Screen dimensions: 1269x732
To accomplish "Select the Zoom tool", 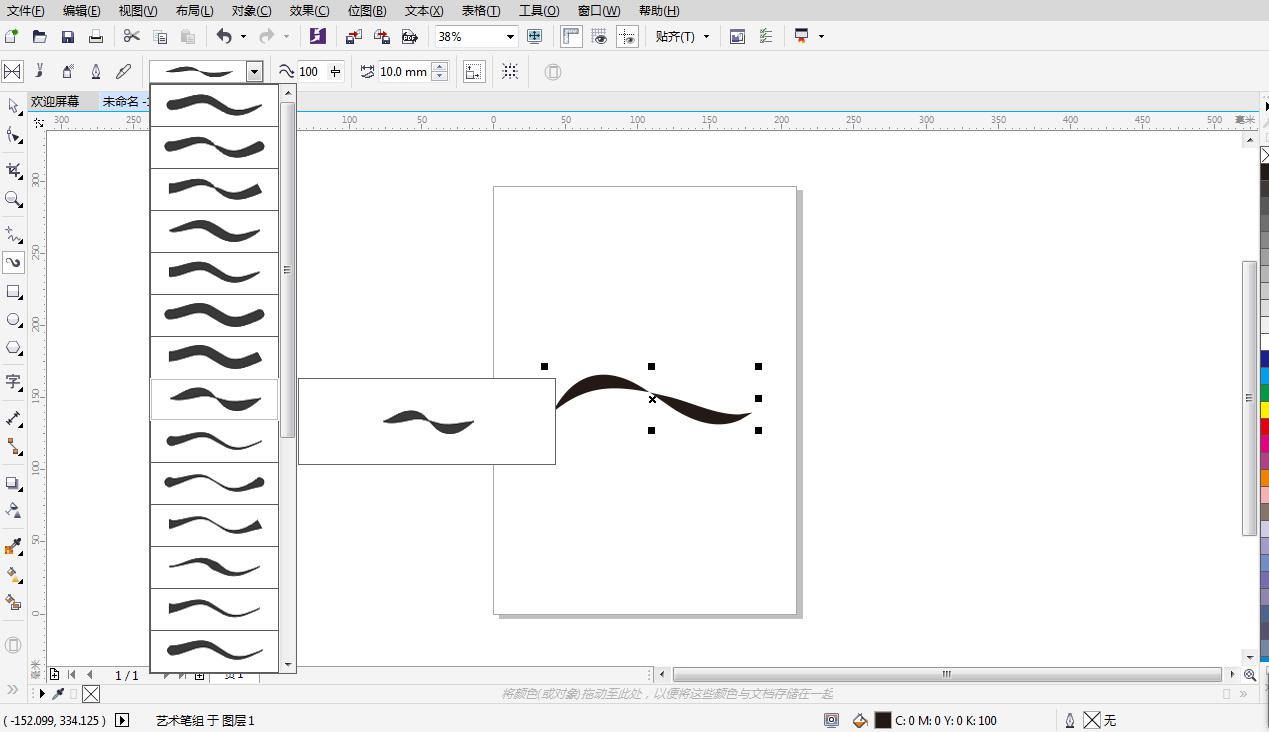I will (13, 199).
